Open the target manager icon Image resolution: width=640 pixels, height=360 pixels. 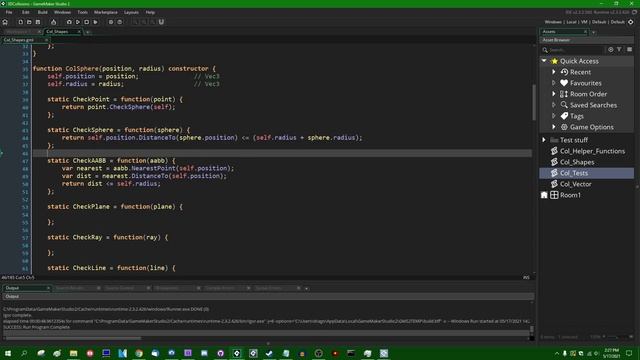(x=631, y=22)
